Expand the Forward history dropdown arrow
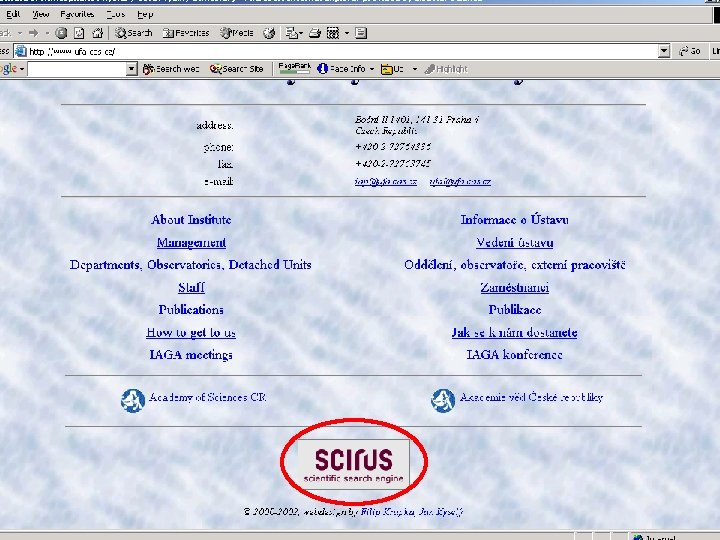The height and width of the screenshot is (540, 720). [x=47, y=33]
